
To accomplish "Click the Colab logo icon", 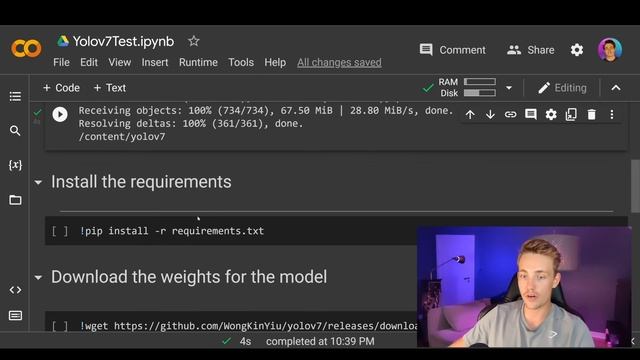I will [26, 49].
